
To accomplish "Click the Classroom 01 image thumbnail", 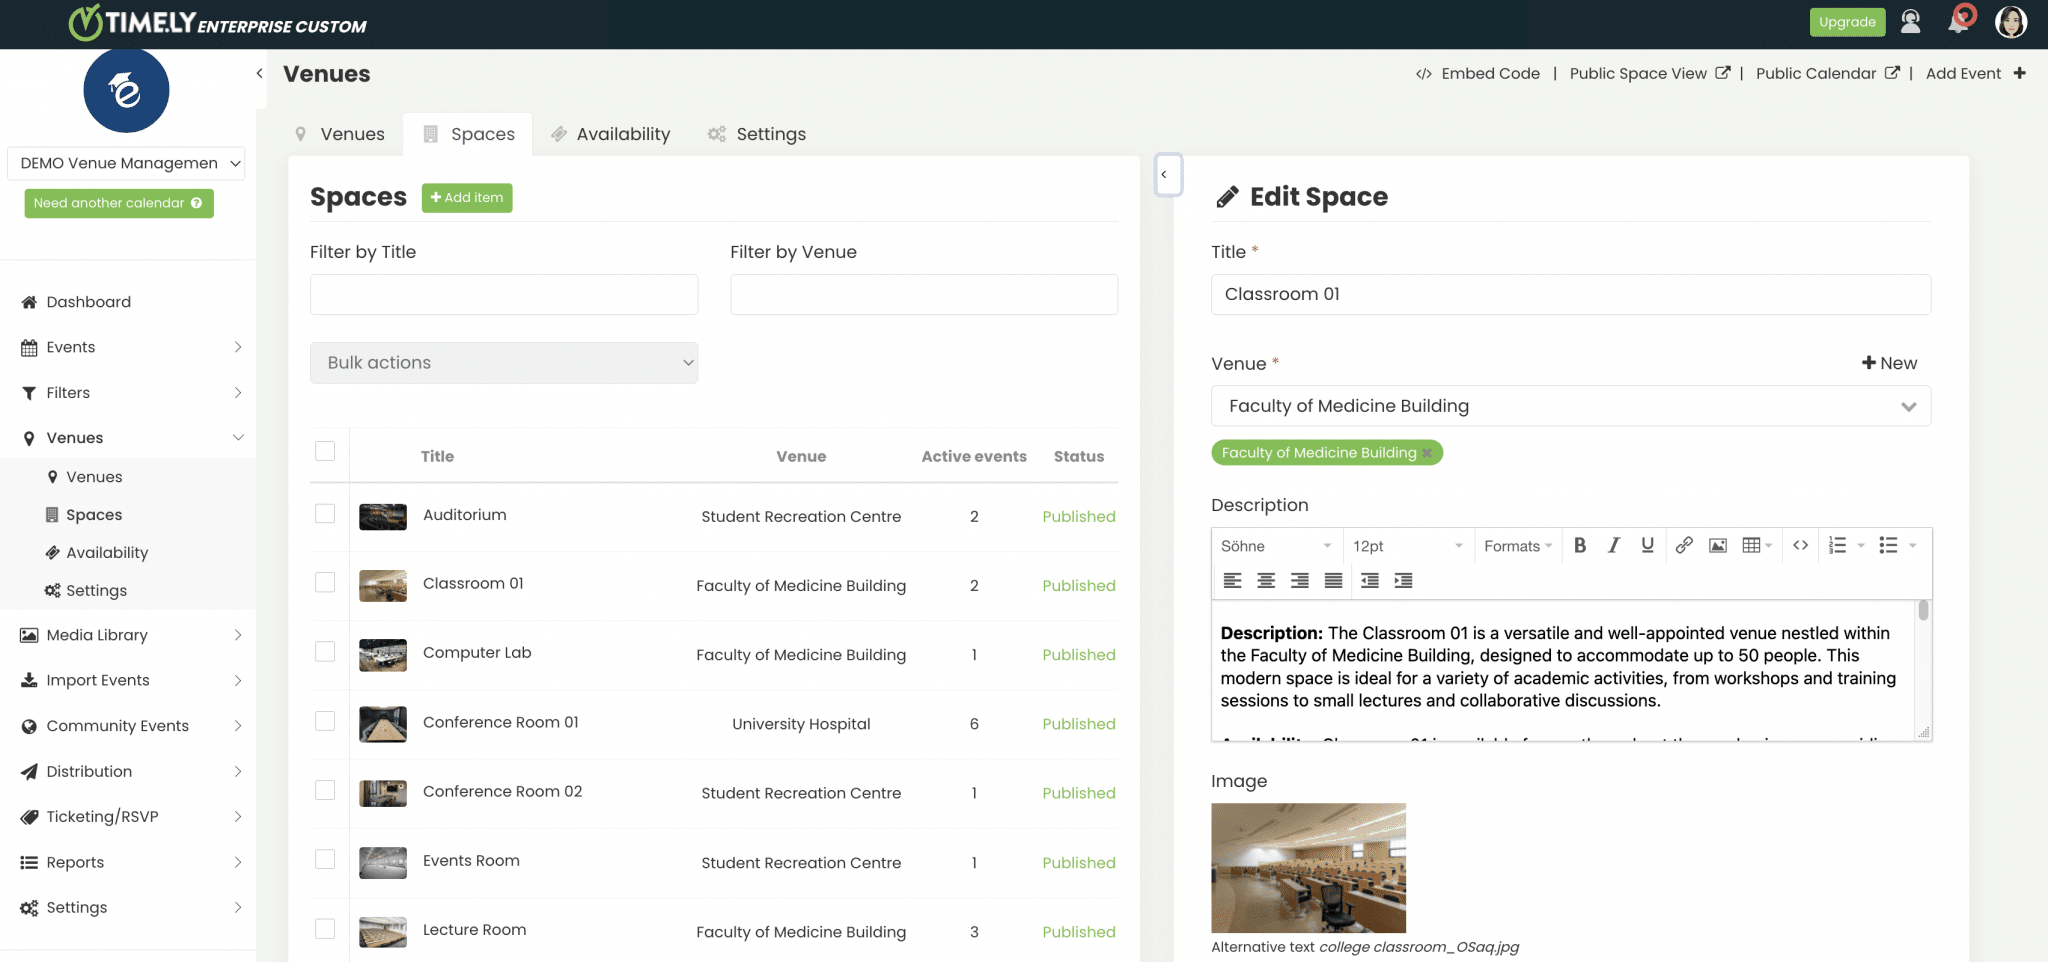I will (382, 585).
